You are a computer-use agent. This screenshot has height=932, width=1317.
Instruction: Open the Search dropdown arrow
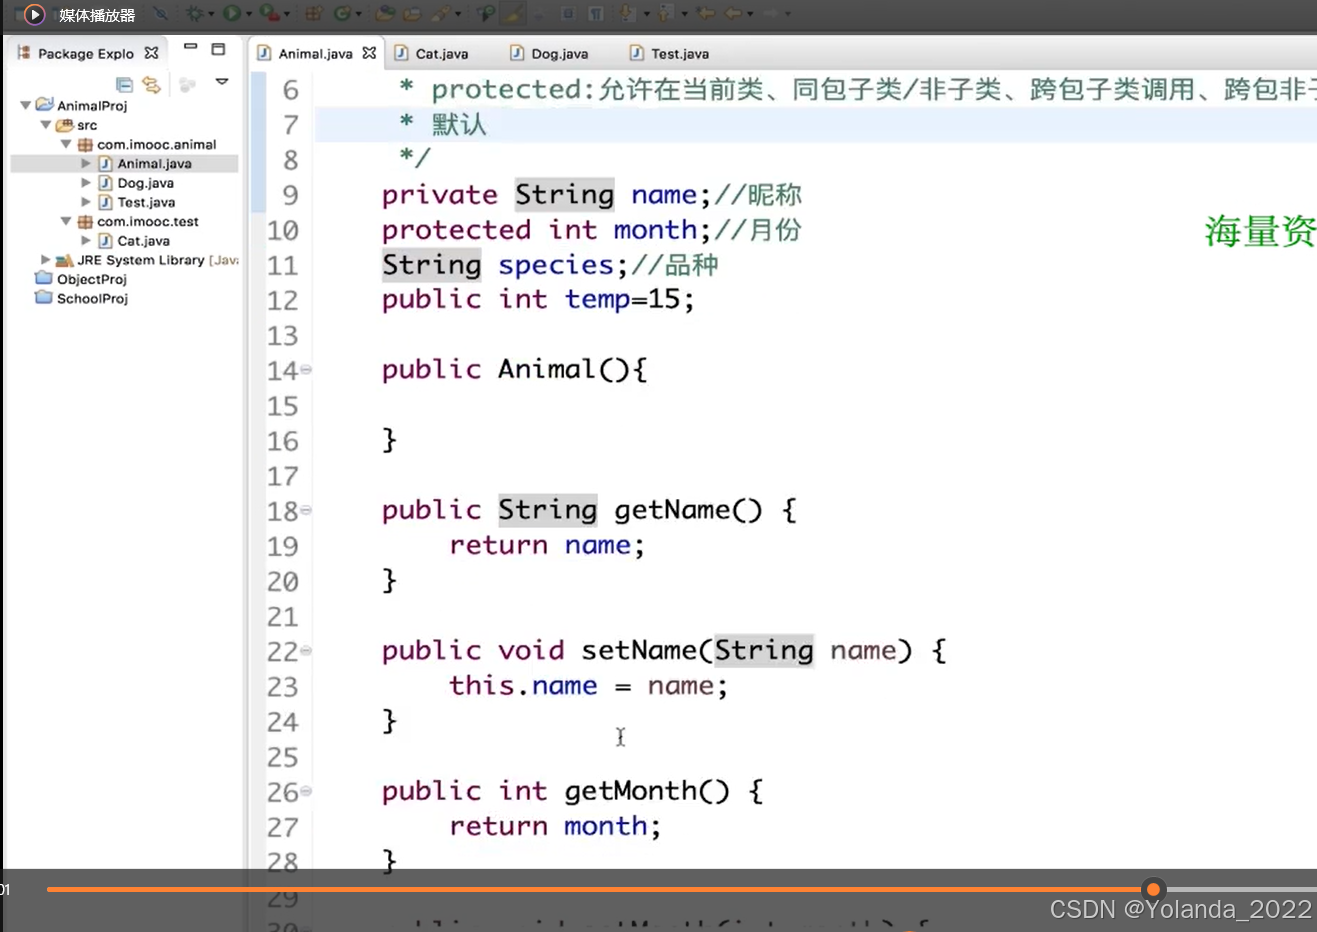point(458,14)
